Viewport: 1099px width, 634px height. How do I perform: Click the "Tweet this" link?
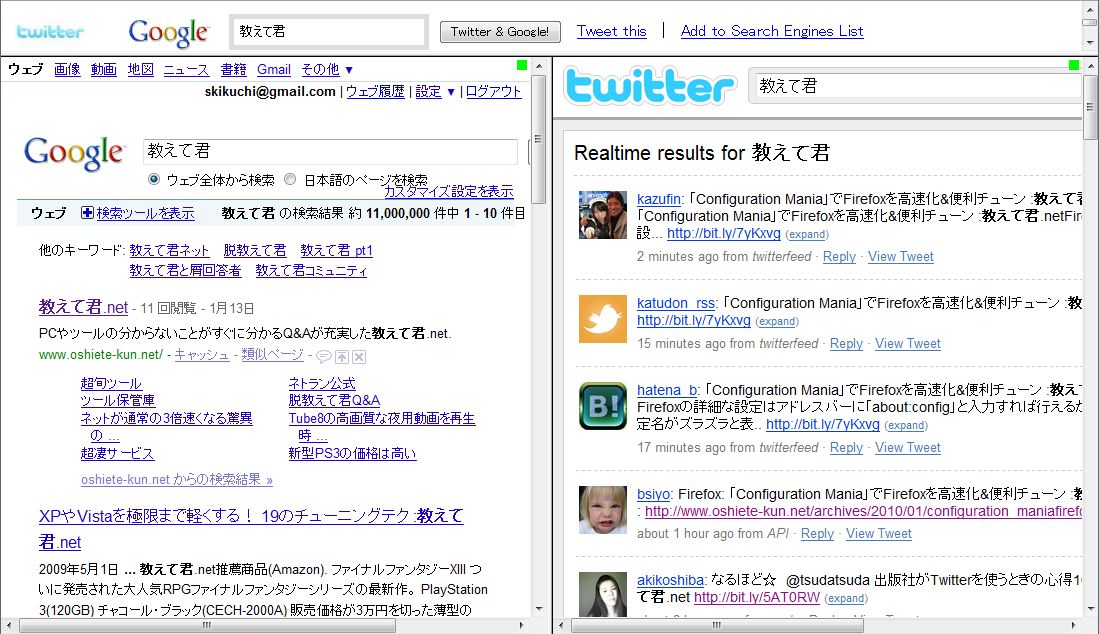pos(612,31)
